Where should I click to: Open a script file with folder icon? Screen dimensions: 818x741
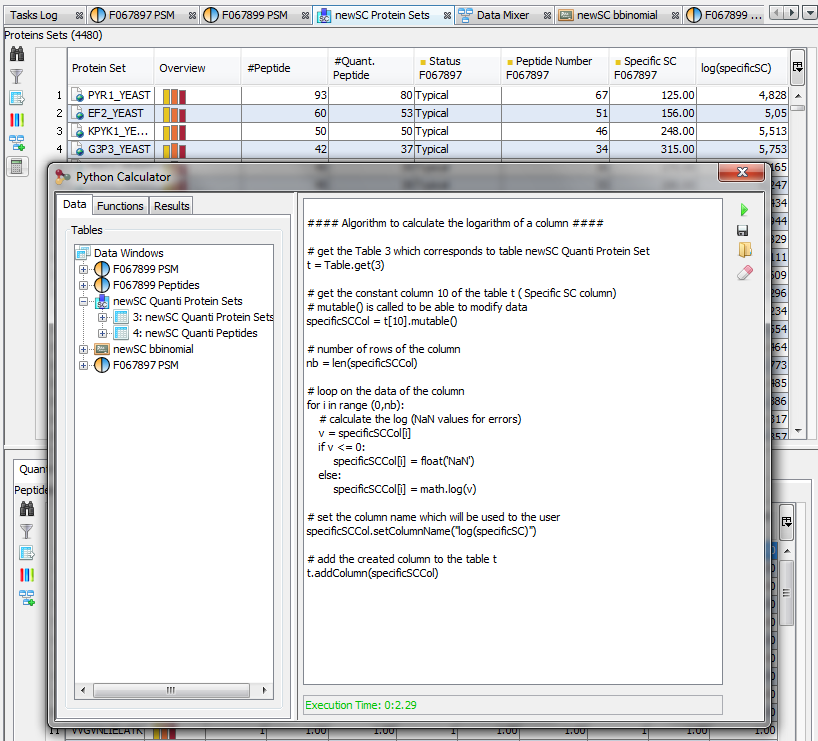[743, 250]
